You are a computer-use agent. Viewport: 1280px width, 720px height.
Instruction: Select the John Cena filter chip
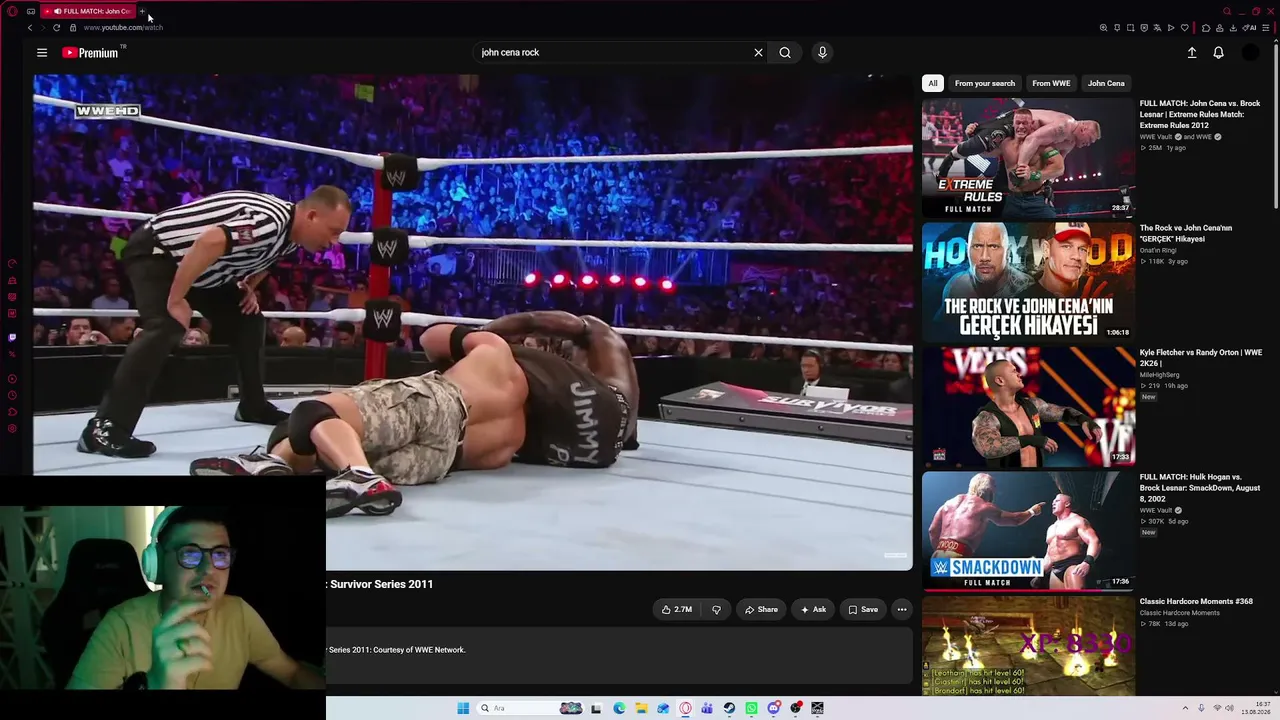coord(1106,83)
